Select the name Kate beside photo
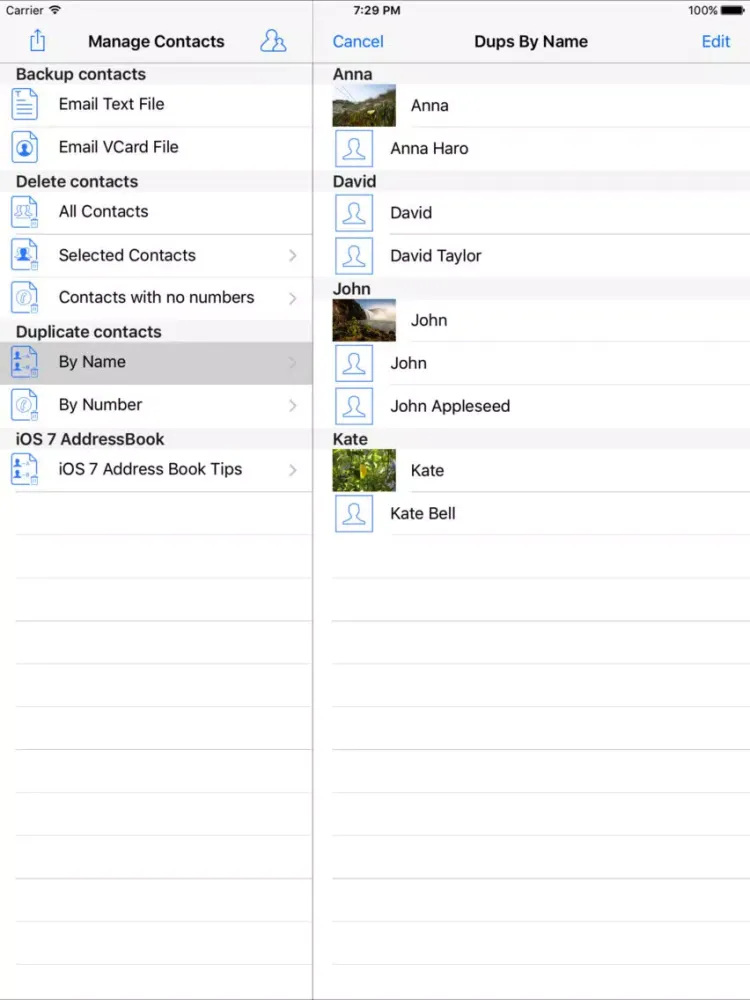The height and width of the screenshot is (1000, 750). coord(427,470)
